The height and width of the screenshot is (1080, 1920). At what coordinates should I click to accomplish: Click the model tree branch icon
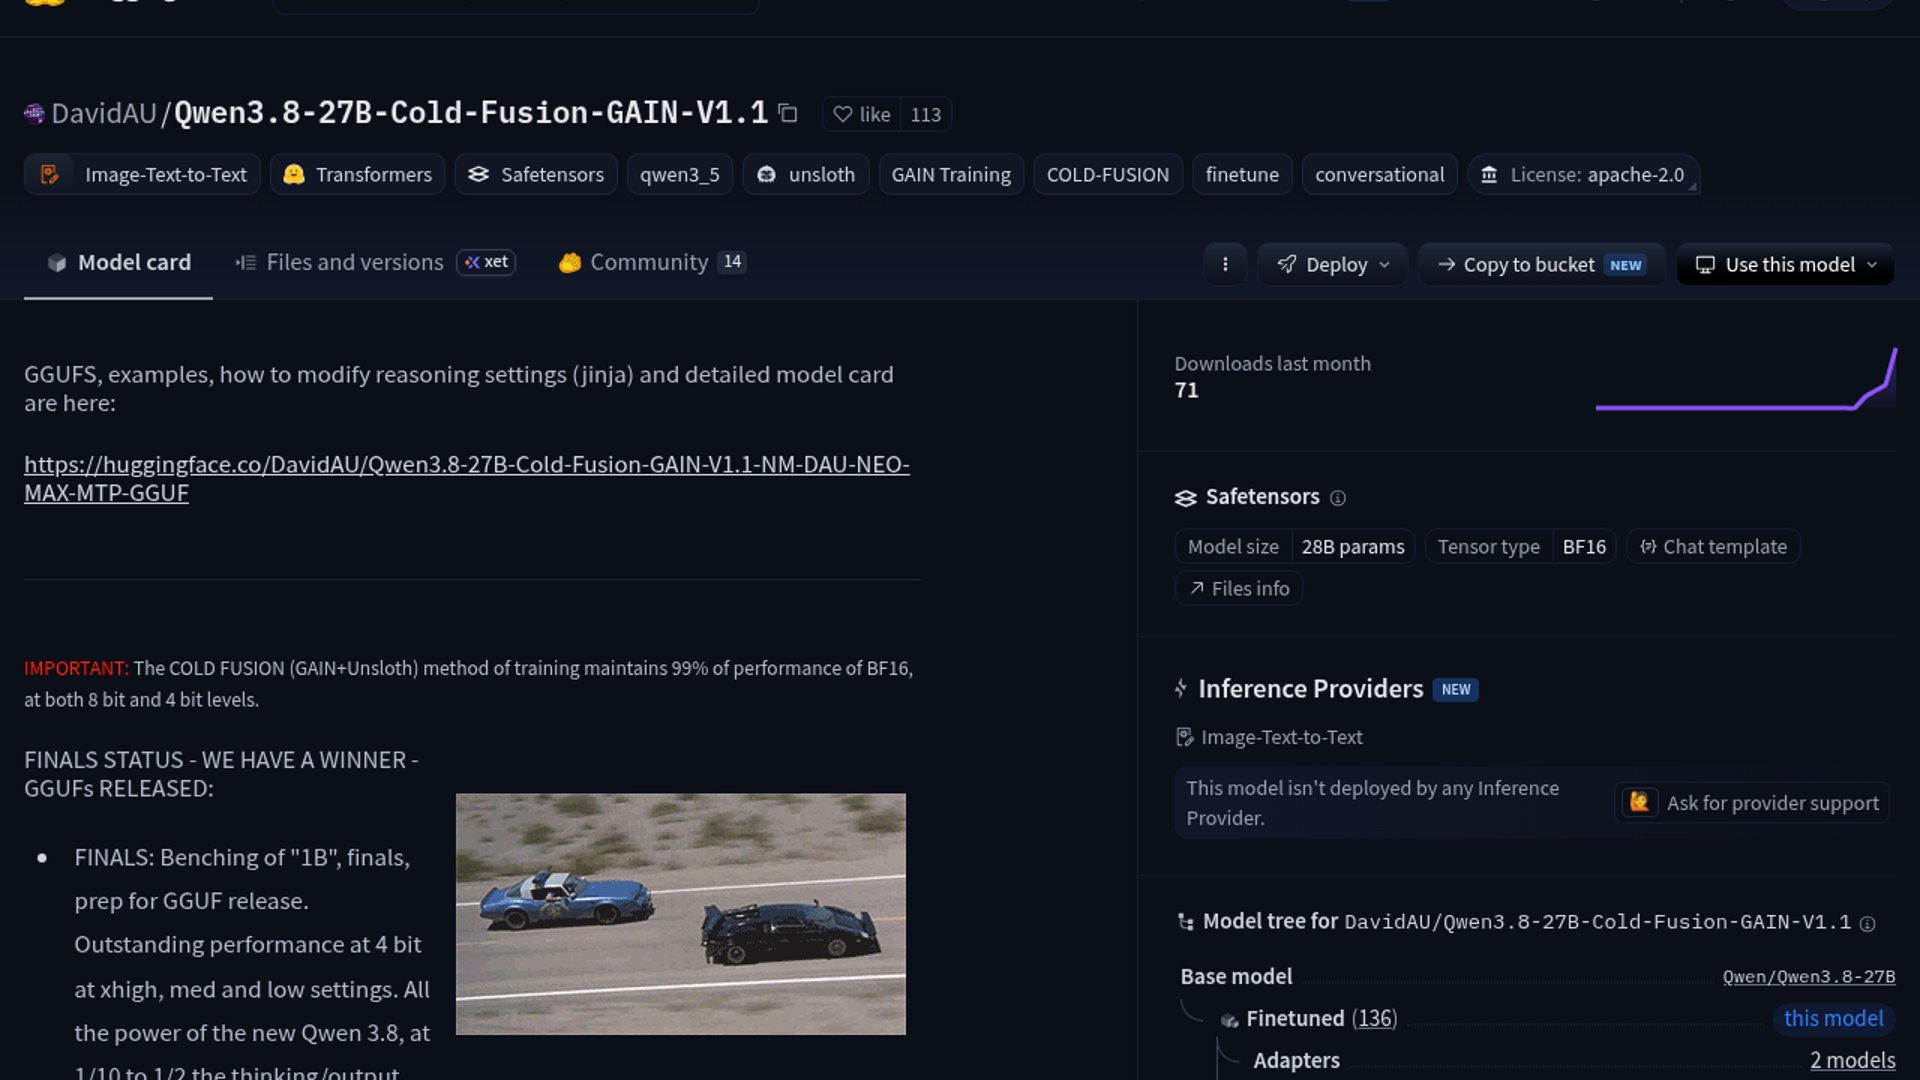click(x=1186, y=922)
